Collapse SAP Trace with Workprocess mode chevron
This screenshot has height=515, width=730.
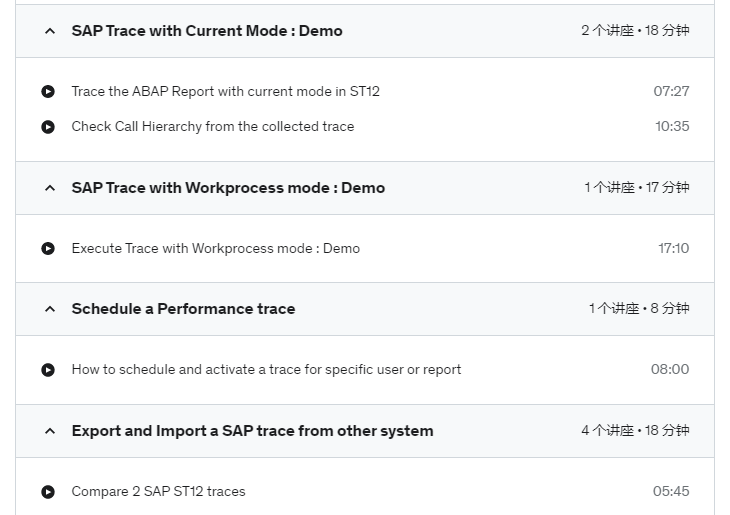(50, 188)
